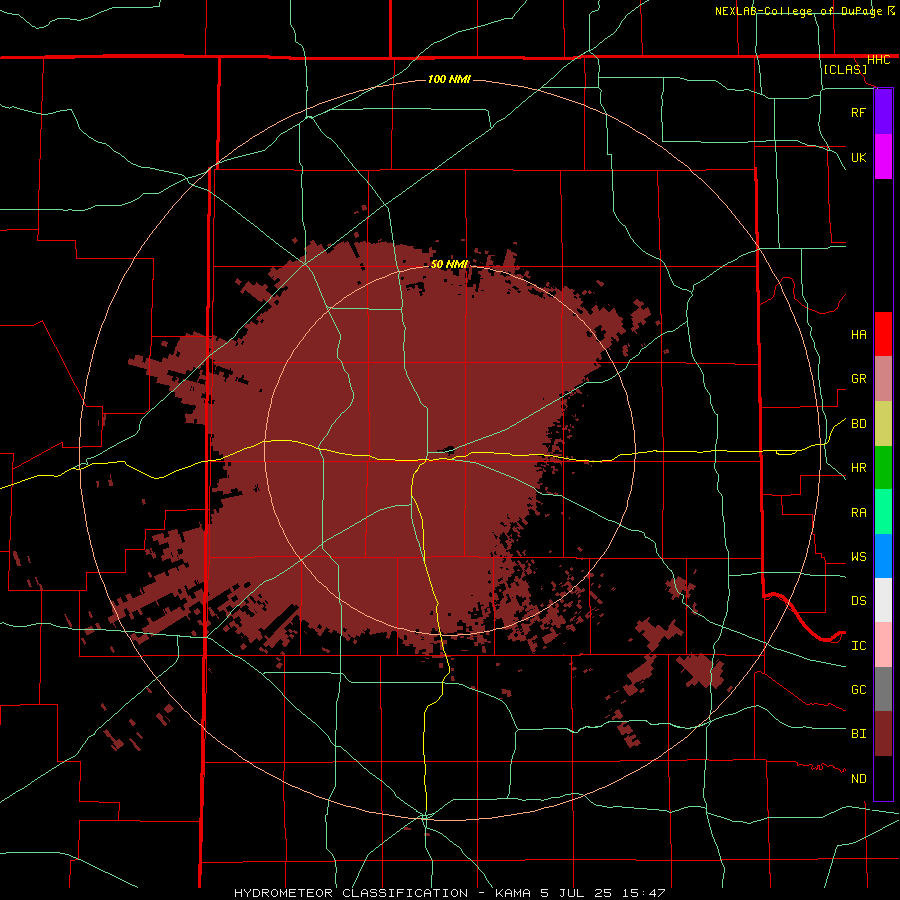Click the dark red BI legend swatch
900x900 pixels.
click(883, 734)
